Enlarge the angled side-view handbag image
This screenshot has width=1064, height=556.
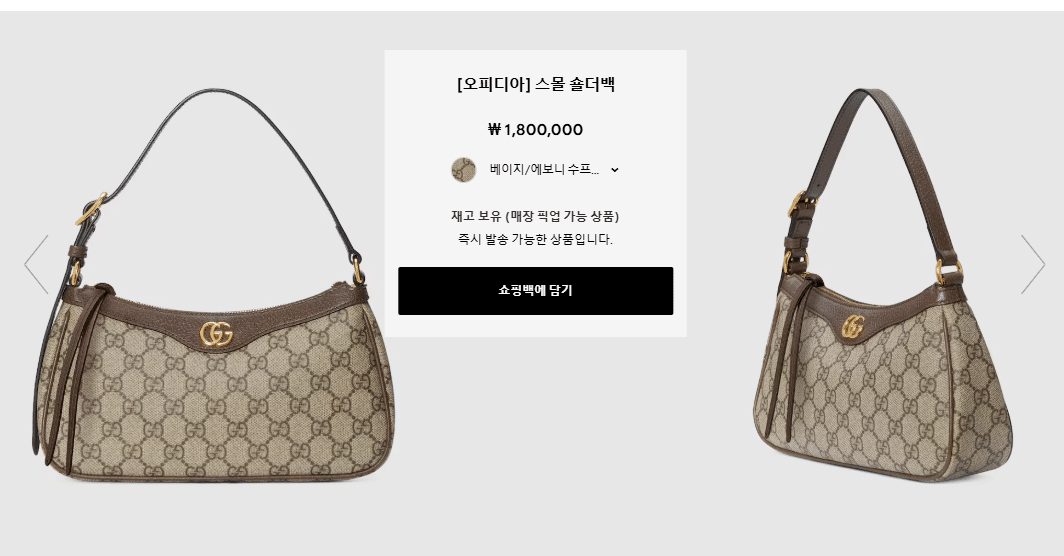pyautogui.click(x=884, y=285)
